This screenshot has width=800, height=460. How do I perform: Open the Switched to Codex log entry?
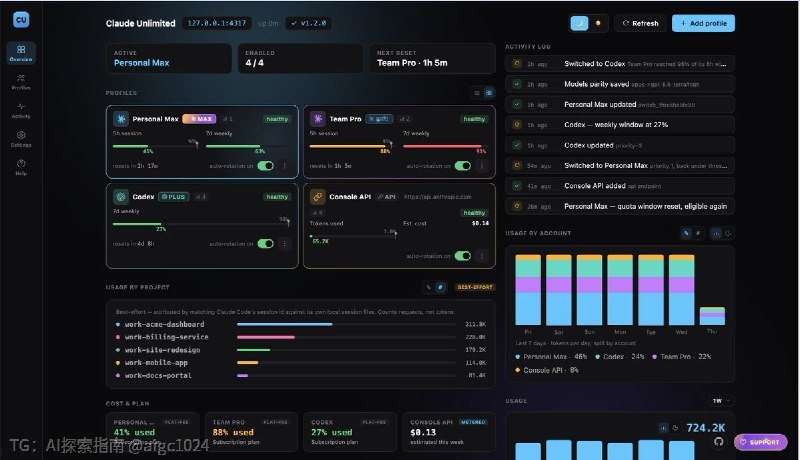click(620, 64)
